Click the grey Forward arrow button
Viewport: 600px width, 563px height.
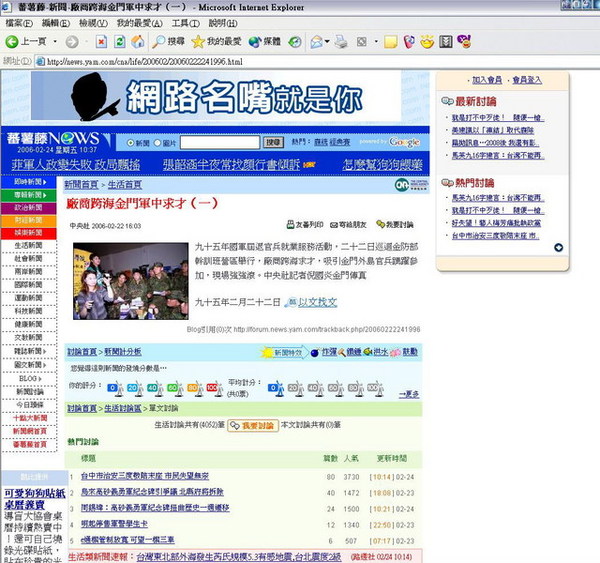72,42
